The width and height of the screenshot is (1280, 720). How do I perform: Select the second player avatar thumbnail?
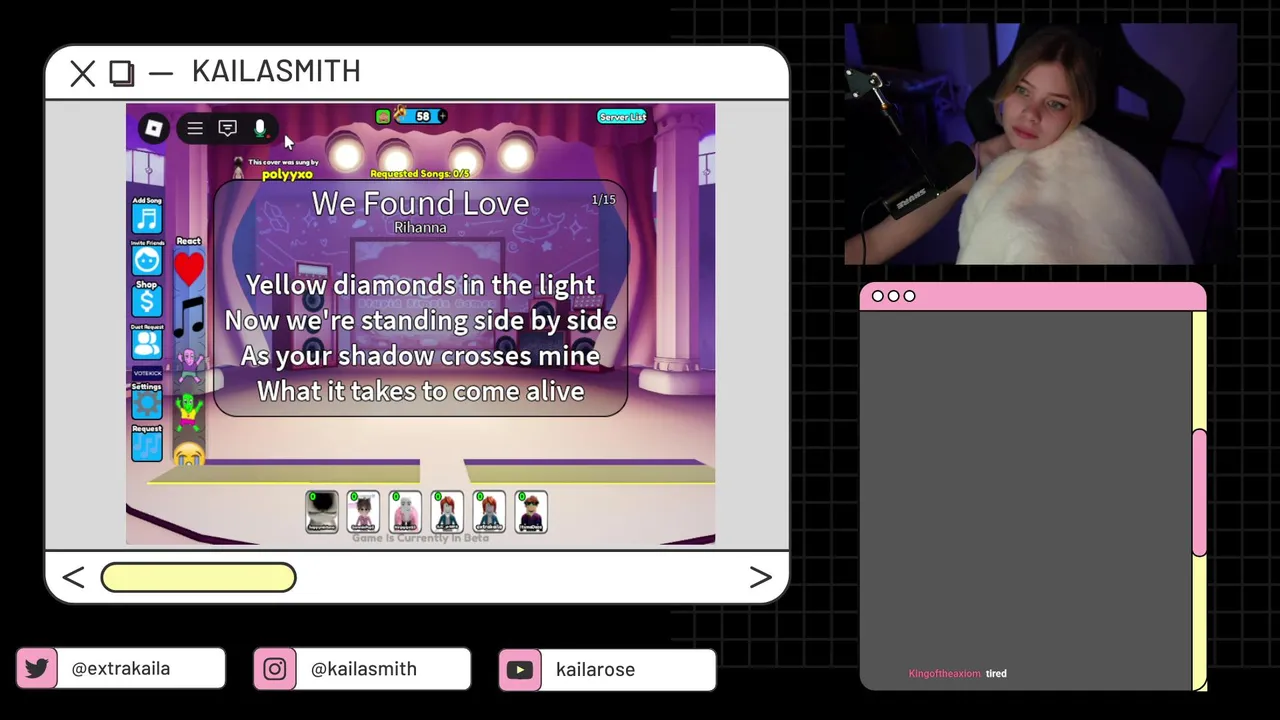tap(364, 512)
